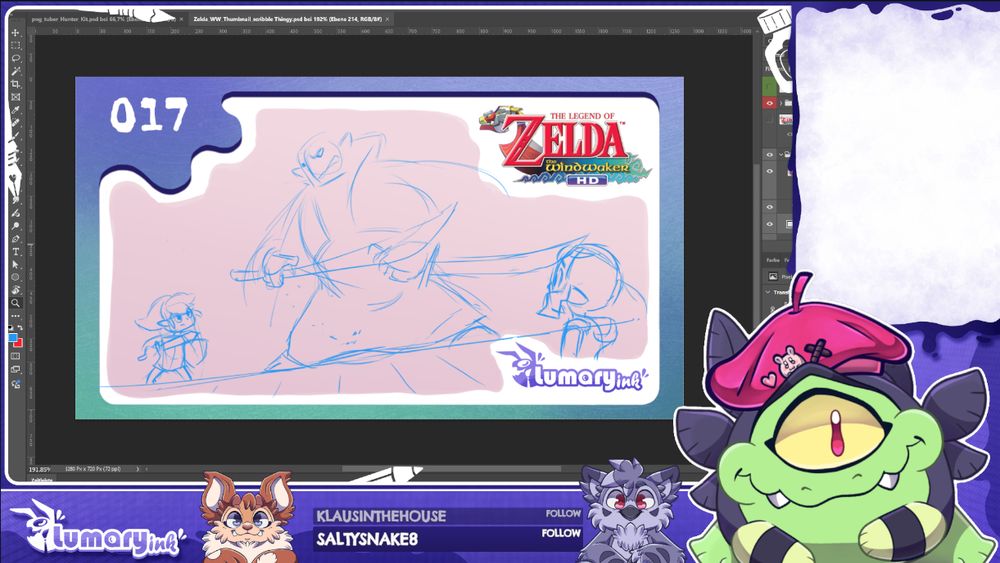Select the Crop tool
This screenshot has width=1000, height=563.
[15, 84]
